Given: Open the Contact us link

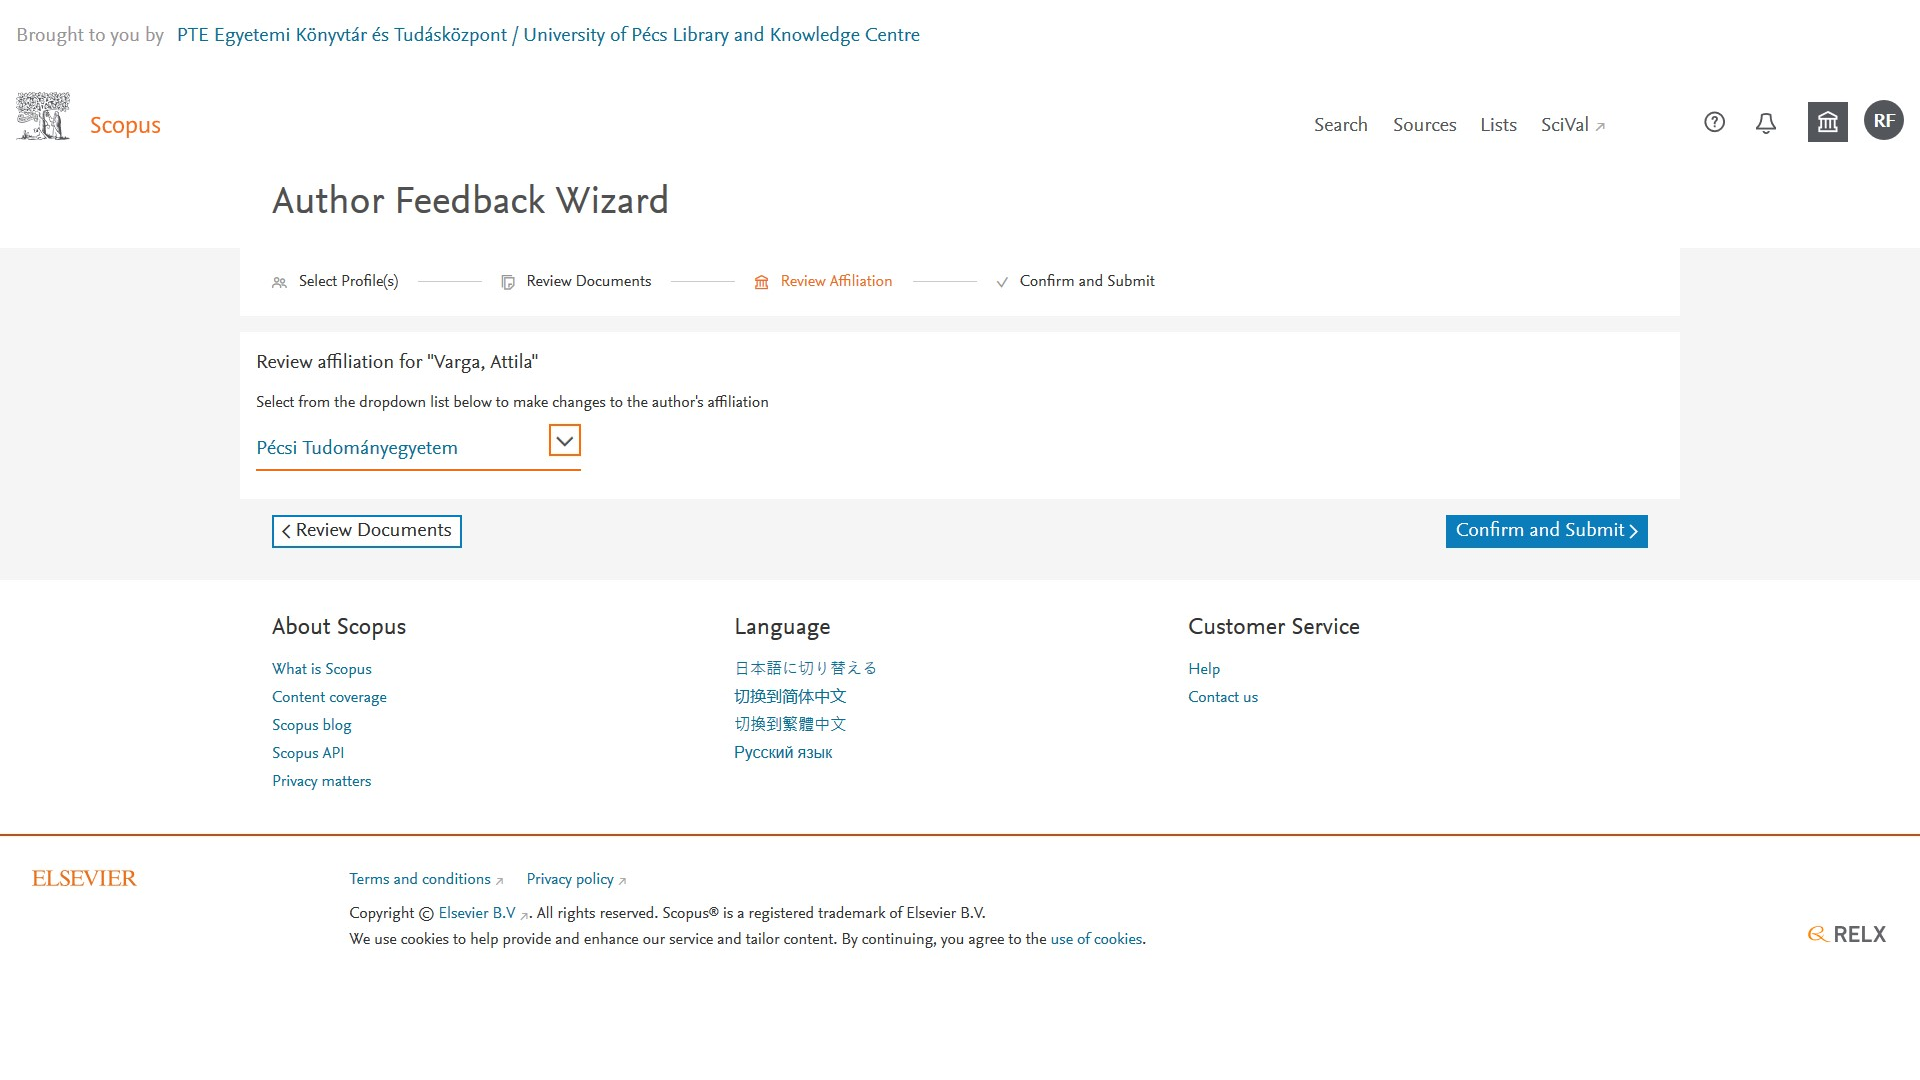Looking at the screenshot, I should coord(1223,697).
